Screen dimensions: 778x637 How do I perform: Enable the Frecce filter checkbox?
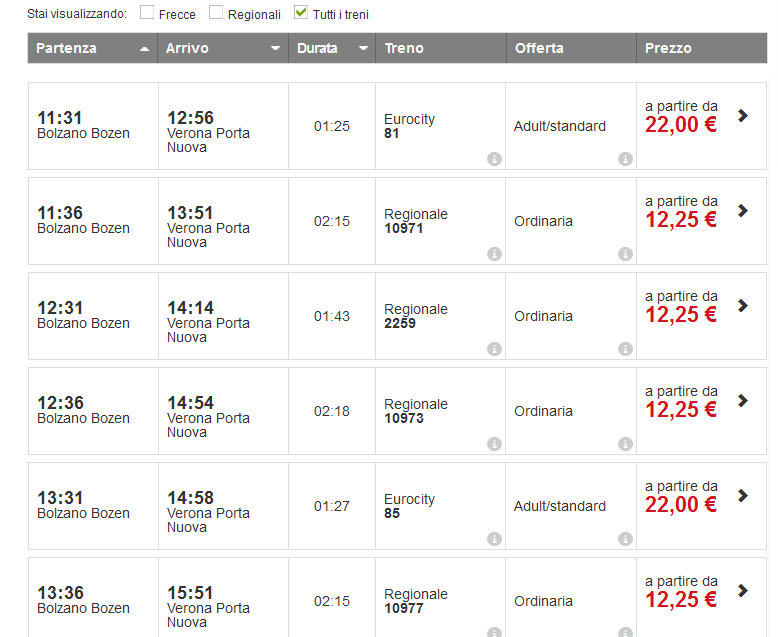(x=147, y=13)
